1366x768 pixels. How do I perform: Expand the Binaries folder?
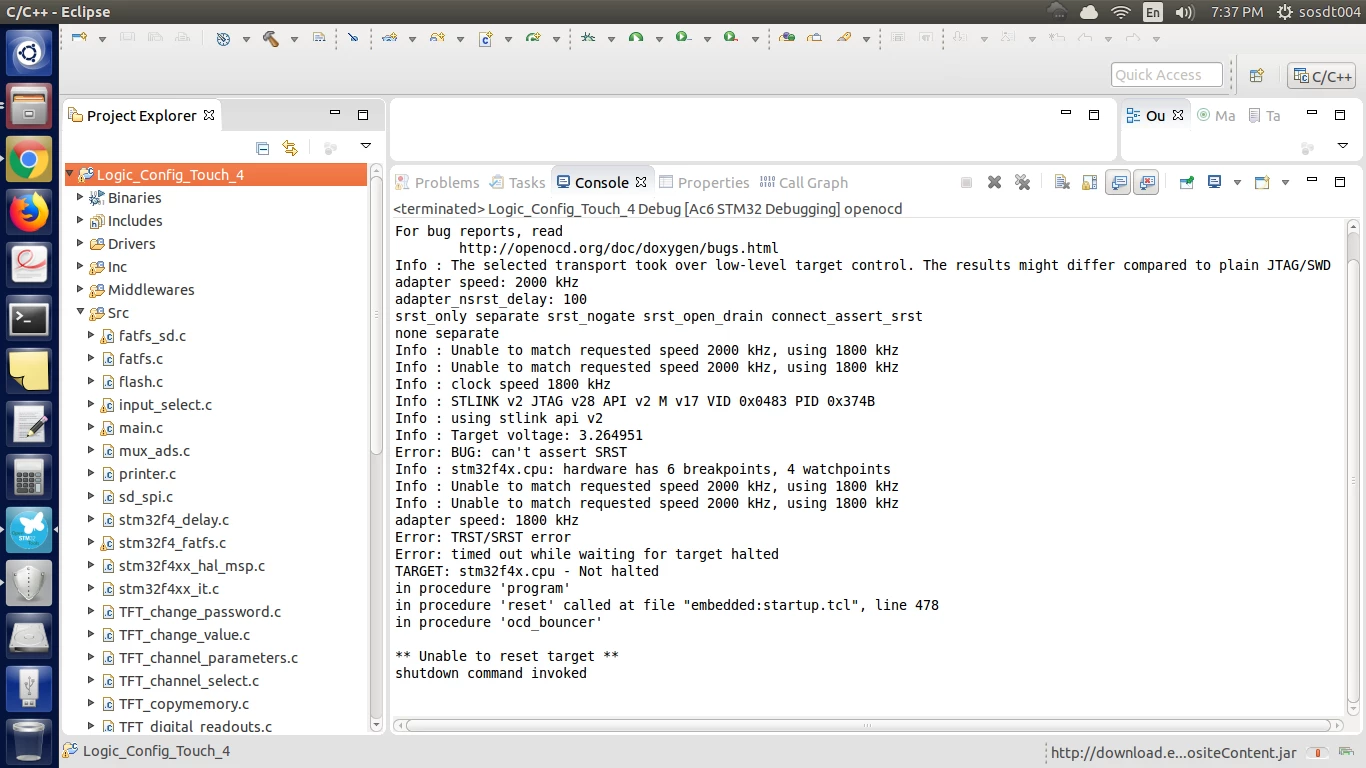pos(81,197)
